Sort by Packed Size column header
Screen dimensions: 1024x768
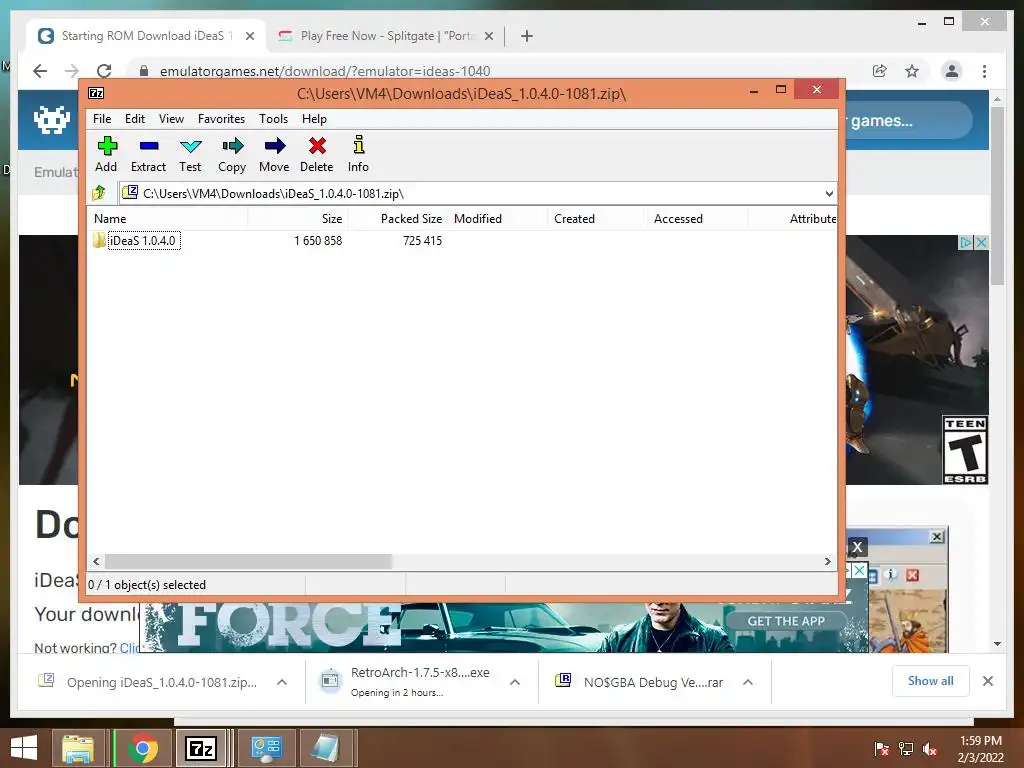tap(397, 219)
